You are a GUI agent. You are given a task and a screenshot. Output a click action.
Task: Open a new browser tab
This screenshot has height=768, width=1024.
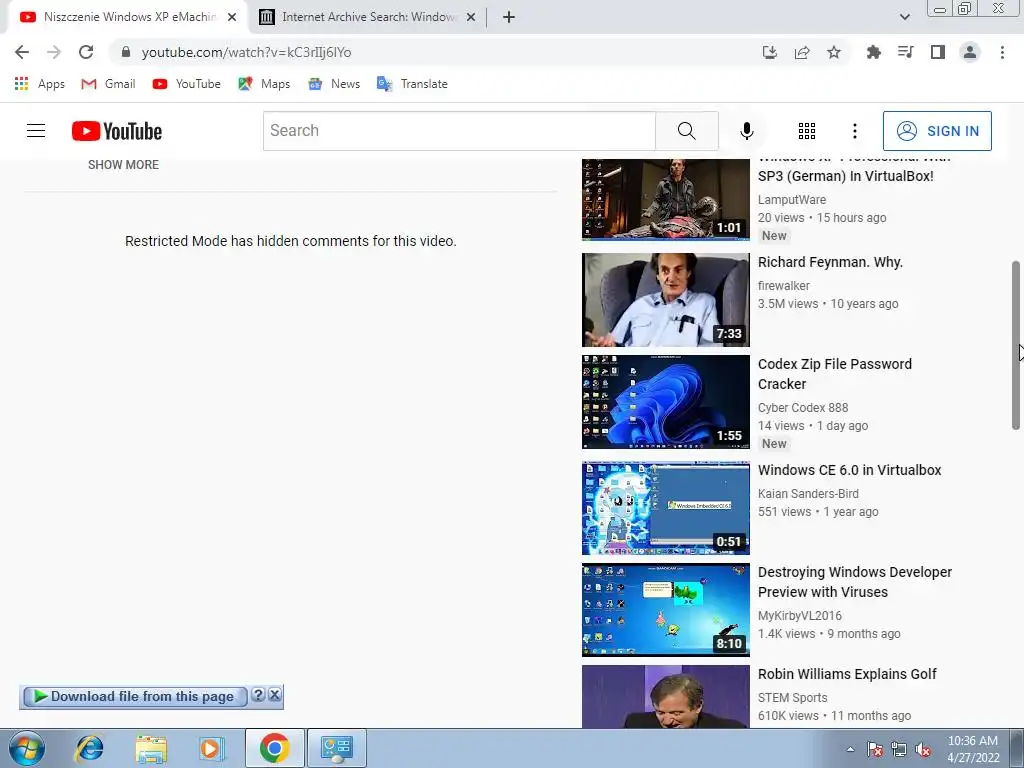[509, 17]
